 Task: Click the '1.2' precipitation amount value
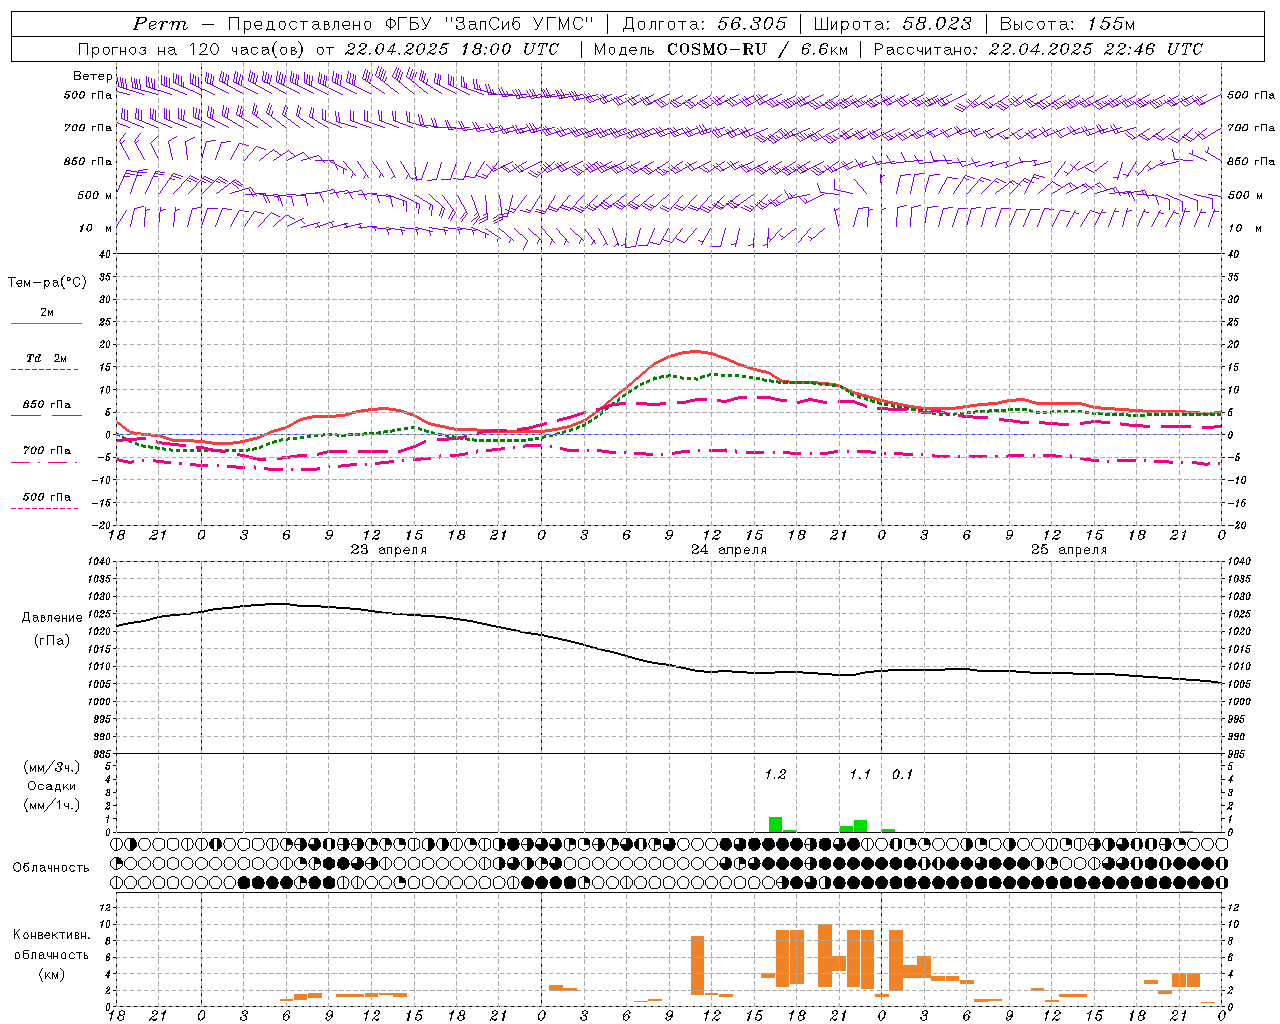pos(775,774)
